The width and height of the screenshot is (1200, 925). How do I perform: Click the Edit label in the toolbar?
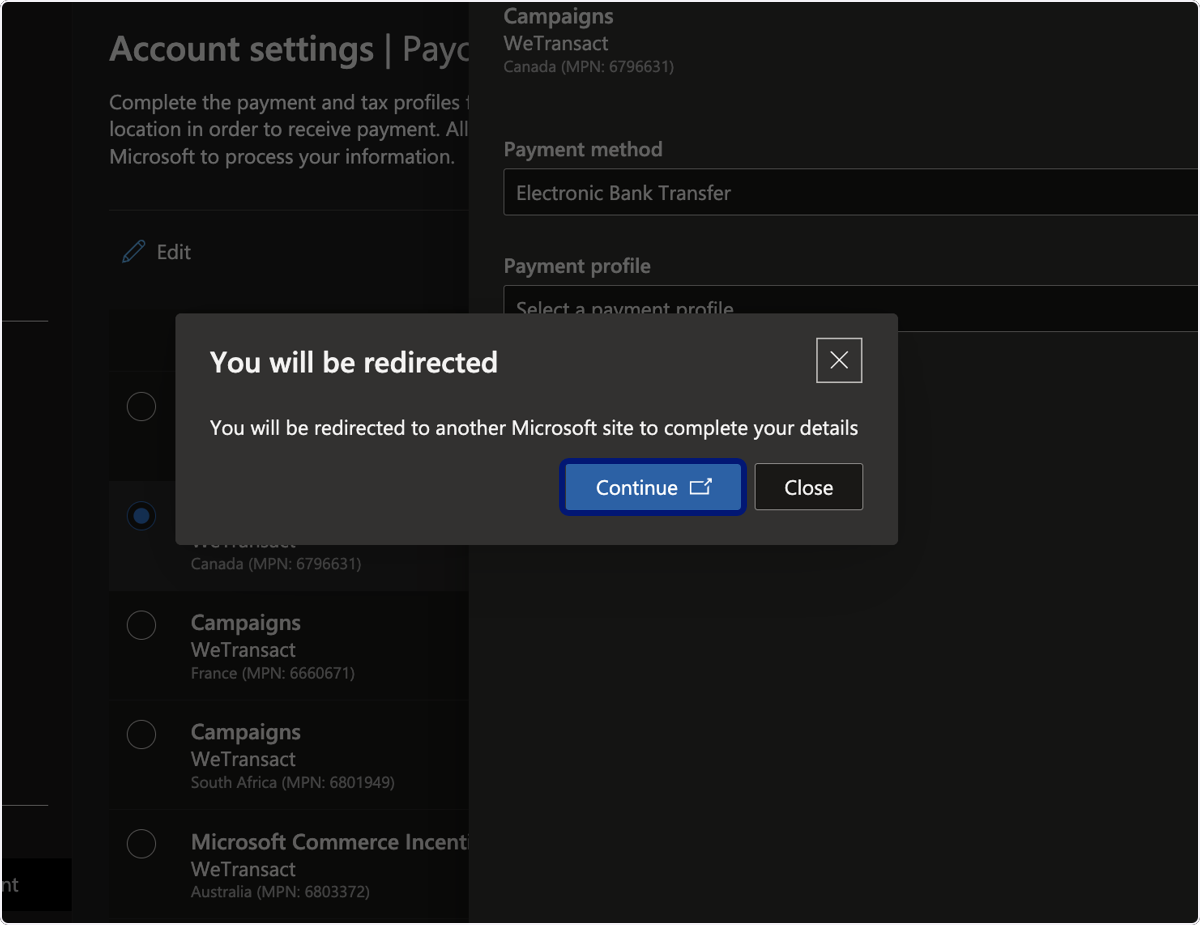[174, 252]
